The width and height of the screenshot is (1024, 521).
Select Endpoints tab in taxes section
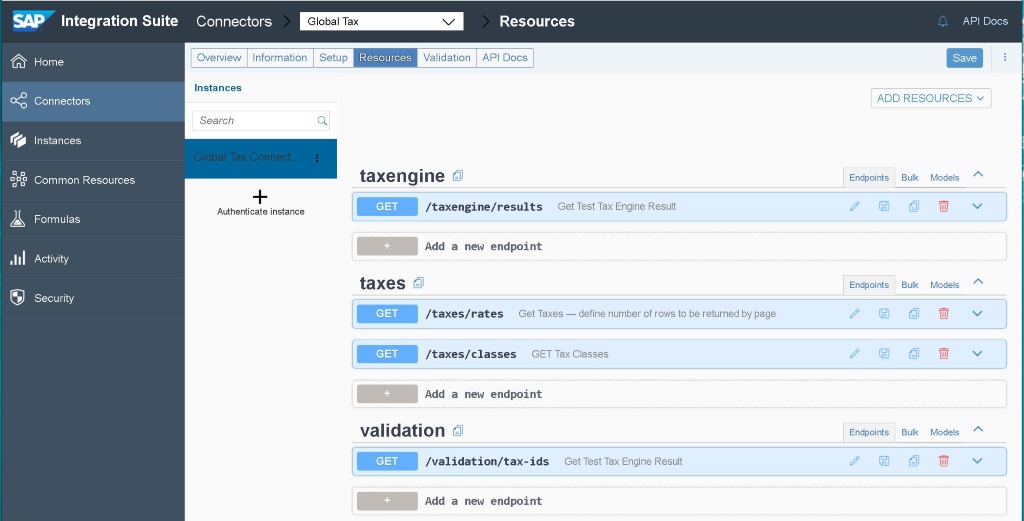869,285
